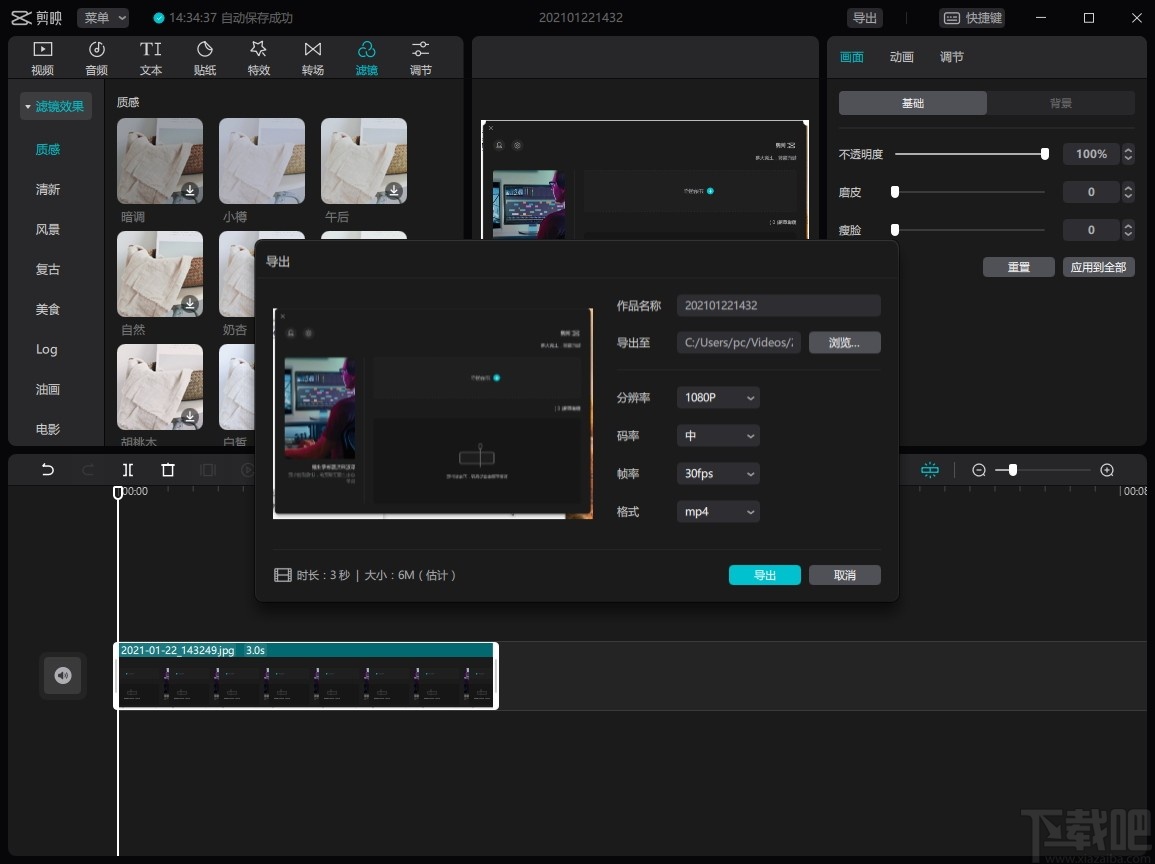
Task: Toggle the timeline snapping magnet icon
Action: 930,470
